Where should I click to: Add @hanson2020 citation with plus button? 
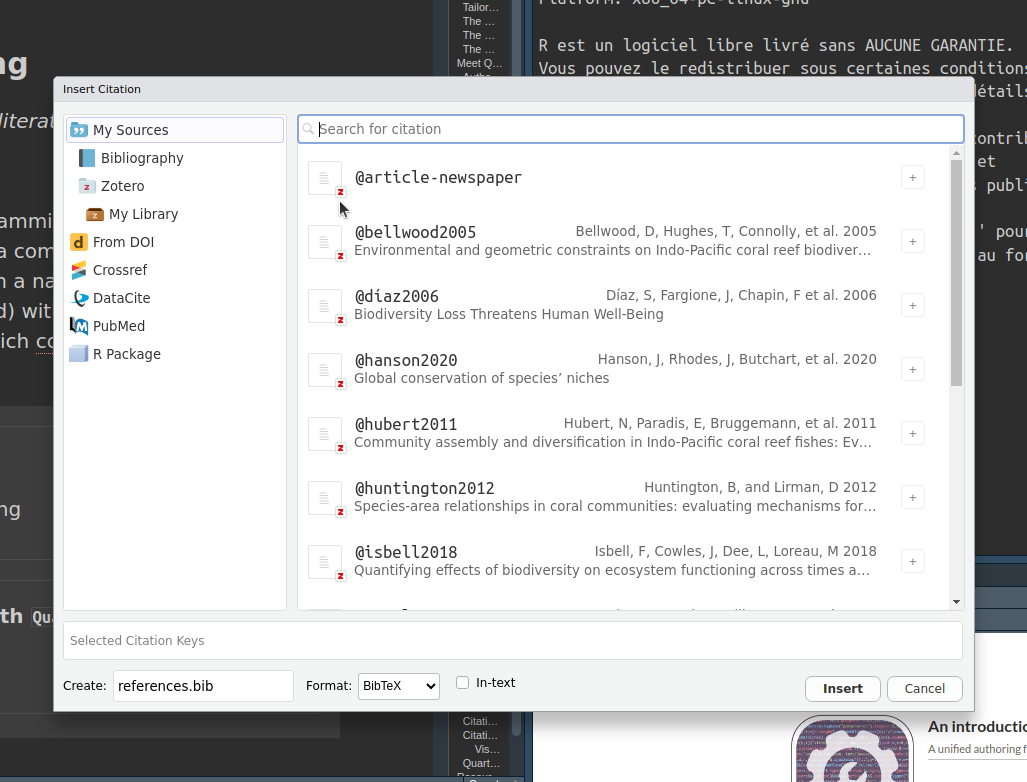tap(912, 369)
